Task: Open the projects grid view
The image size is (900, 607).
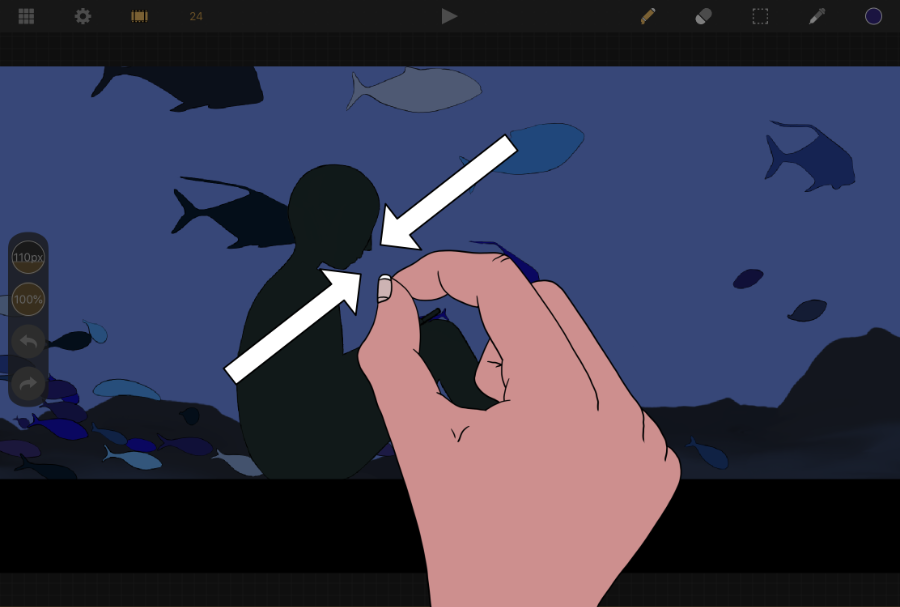Action: point(26,16)
